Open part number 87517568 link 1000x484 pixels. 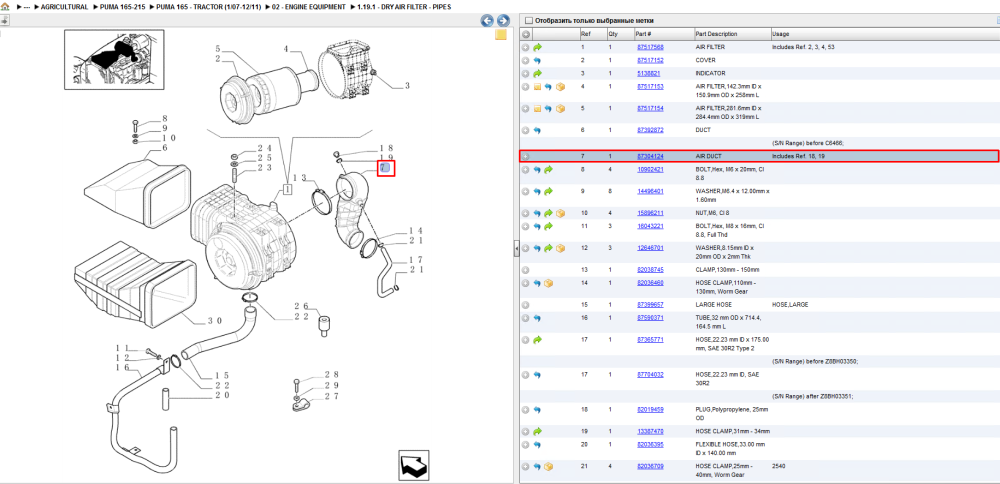tap(650, 47)
